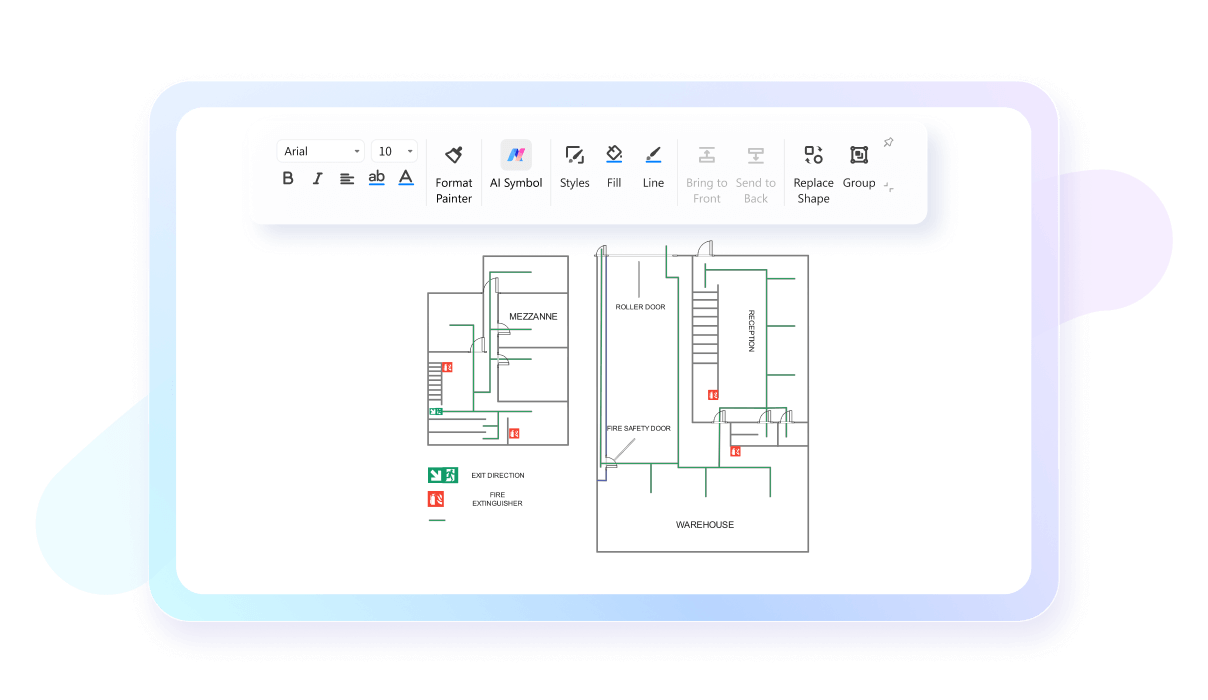Select the green exit direction legend symbol
Screen dimensions: 1208x700
[x=443, y=475]
